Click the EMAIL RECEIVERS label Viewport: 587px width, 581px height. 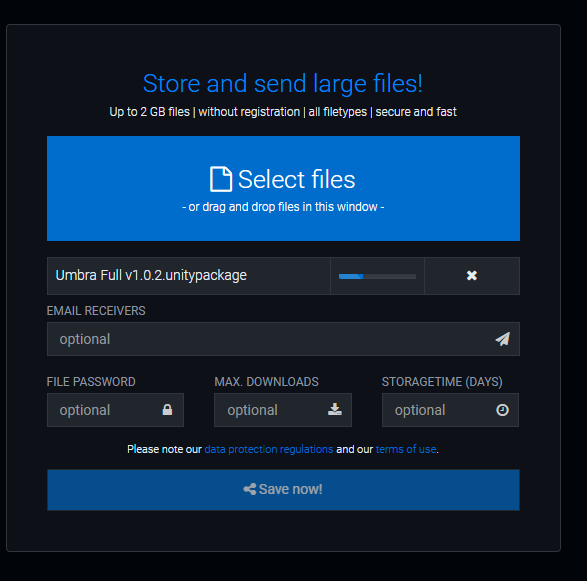pyautogui.click(x=96, y=311)
